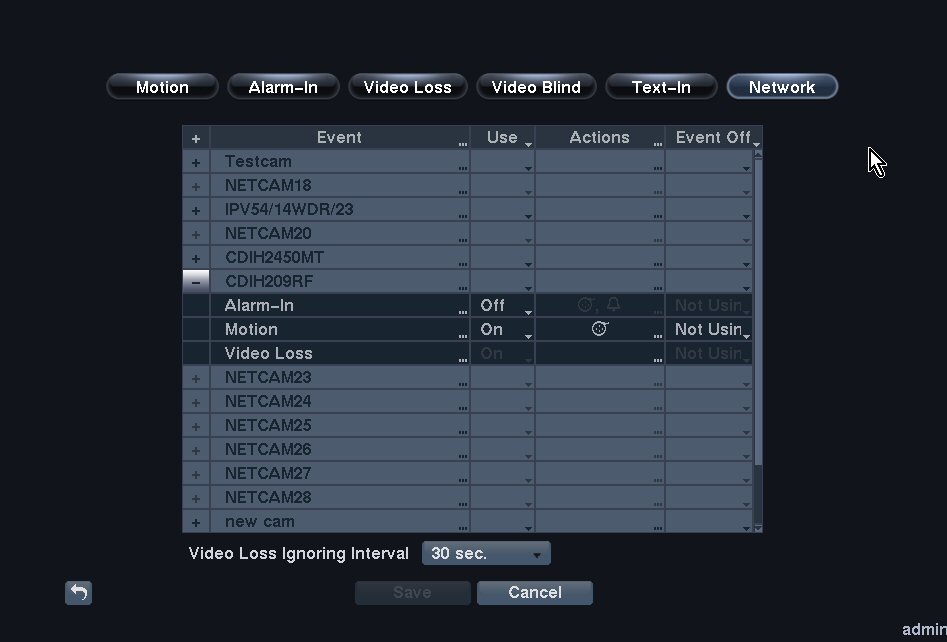
Task: Open Actions ellipsis for Video Loss row
Action: [658, 361]
